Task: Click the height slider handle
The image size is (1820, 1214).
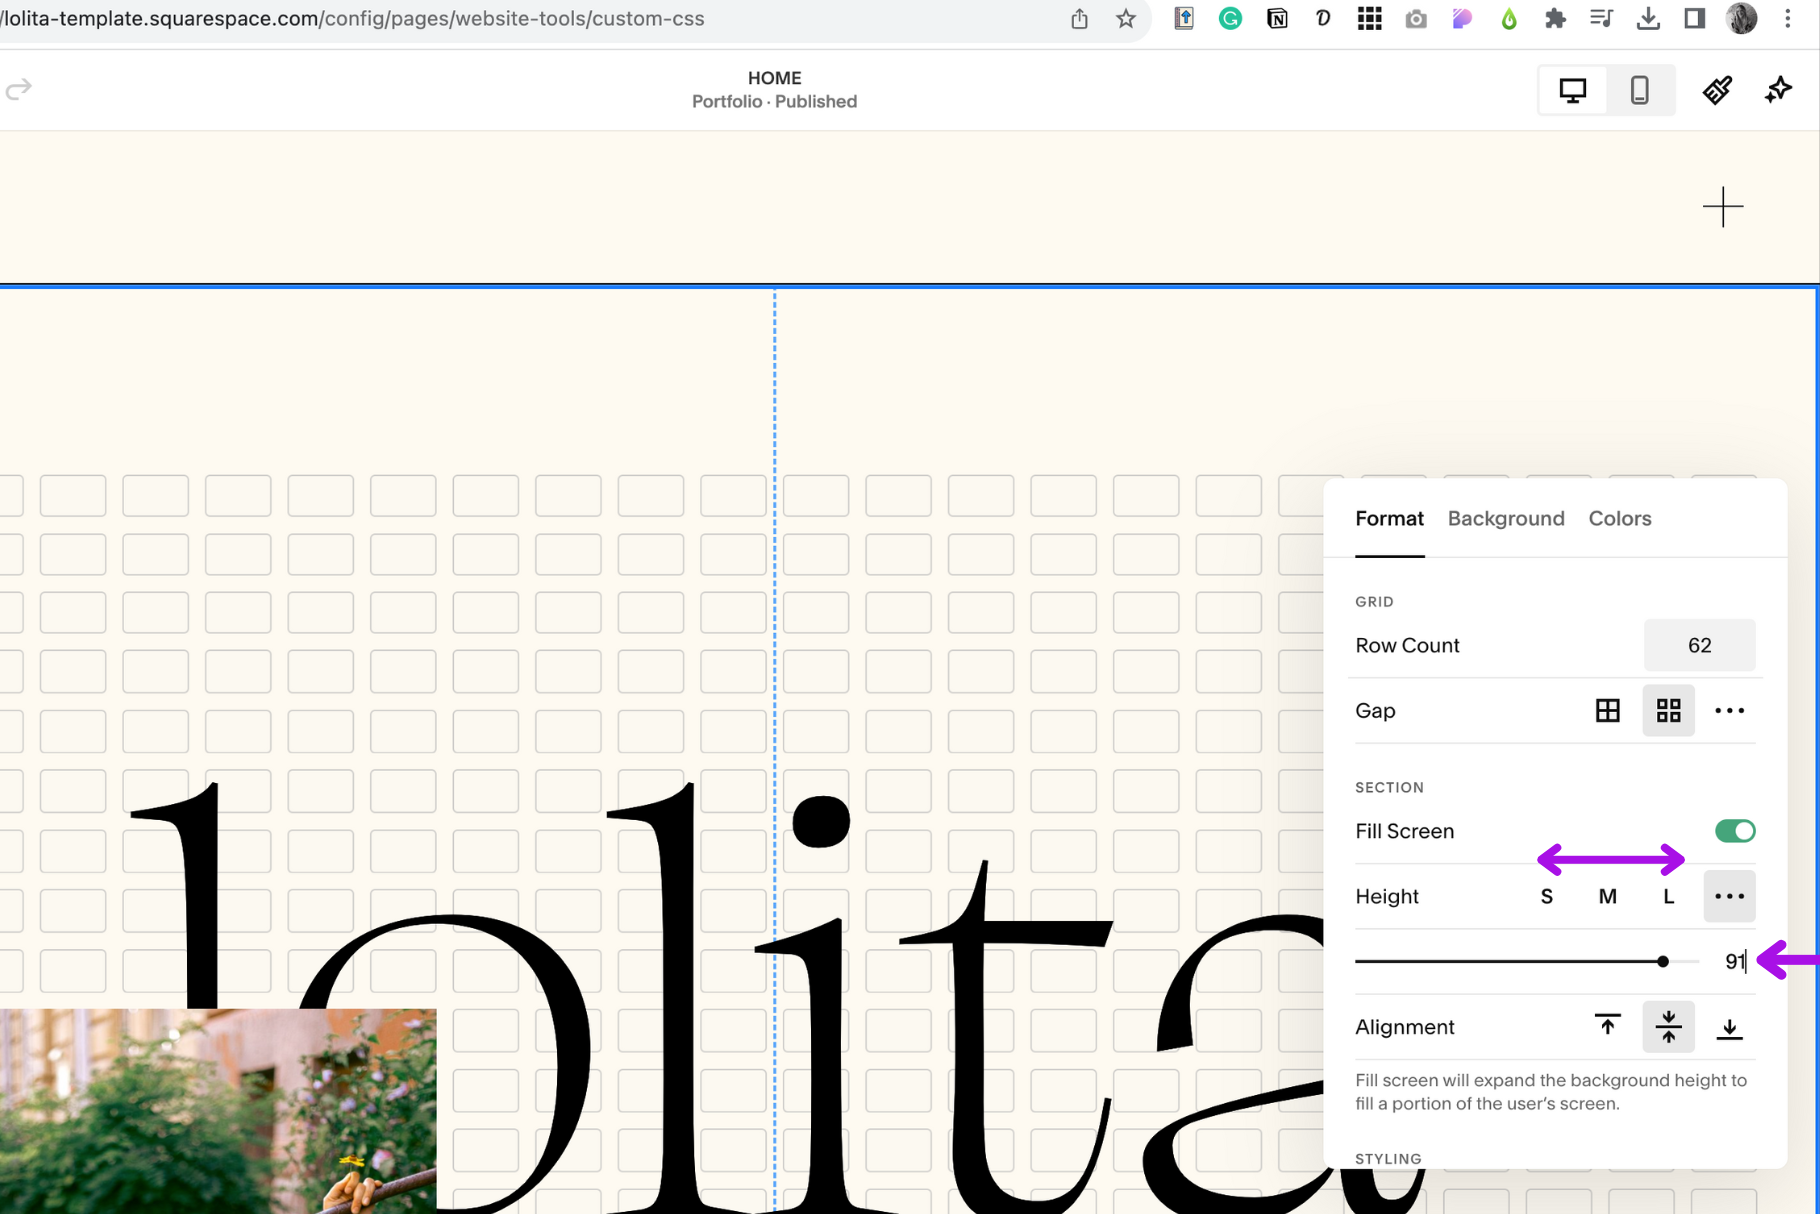Action: [1663, 962]
